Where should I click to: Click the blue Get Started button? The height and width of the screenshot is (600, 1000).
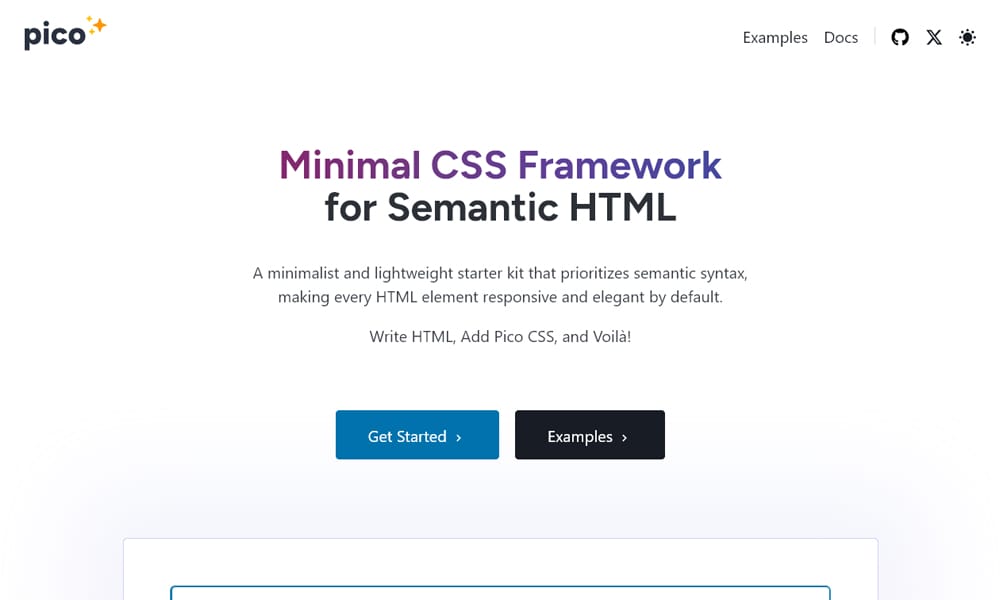417,435
